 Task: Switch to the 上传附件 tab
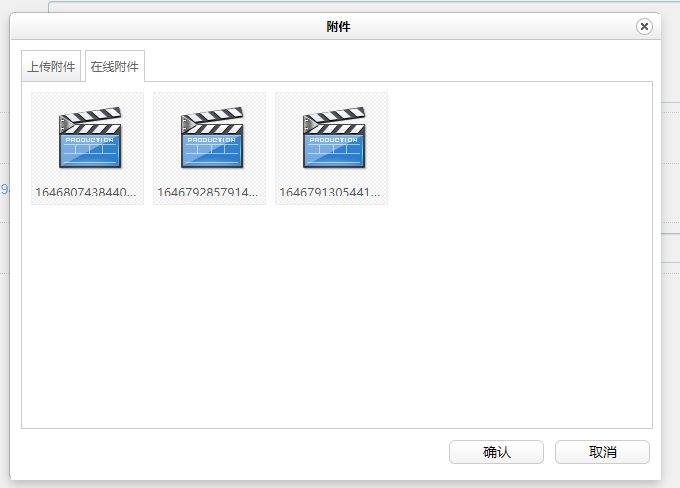click(51, 67)
